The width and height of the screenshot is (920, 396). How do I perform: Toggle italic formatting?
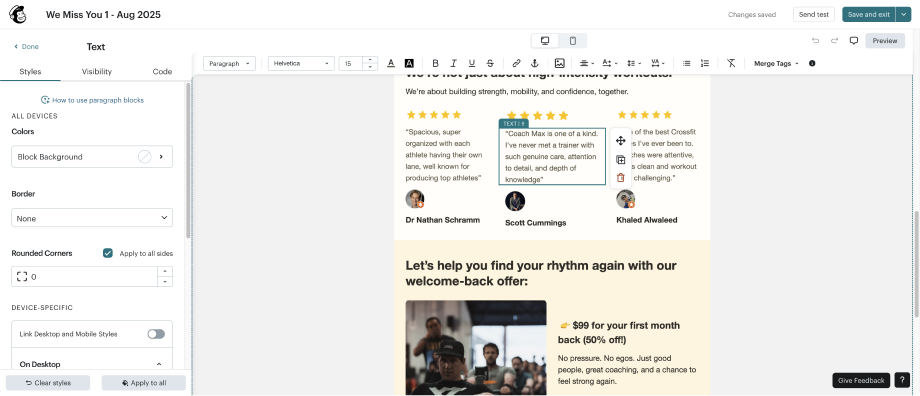tap(454, 63)
